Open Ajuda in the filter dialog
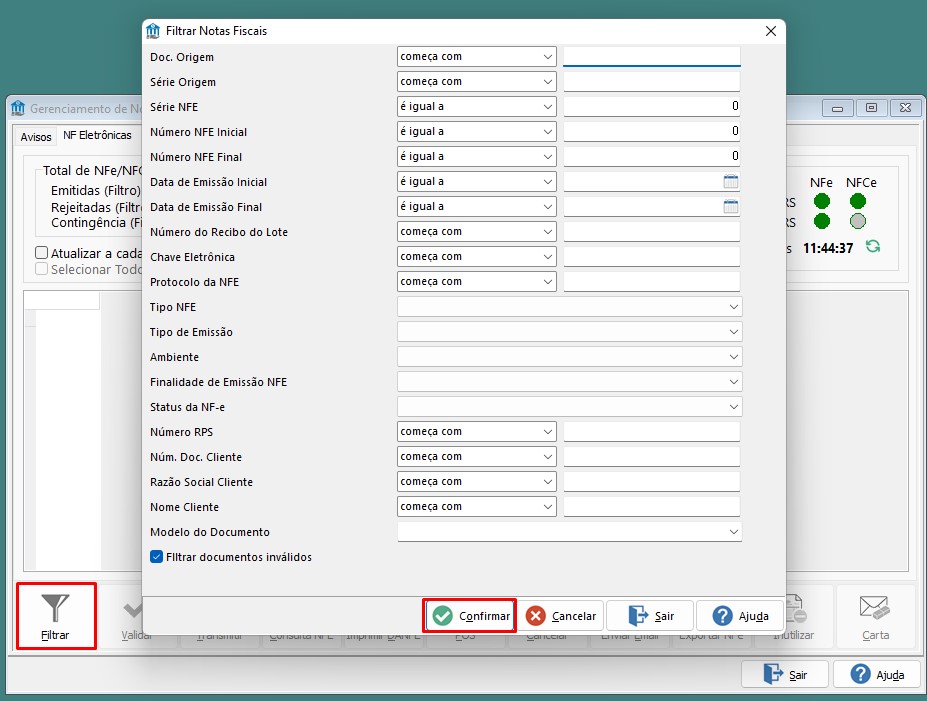 coord(741,616)
